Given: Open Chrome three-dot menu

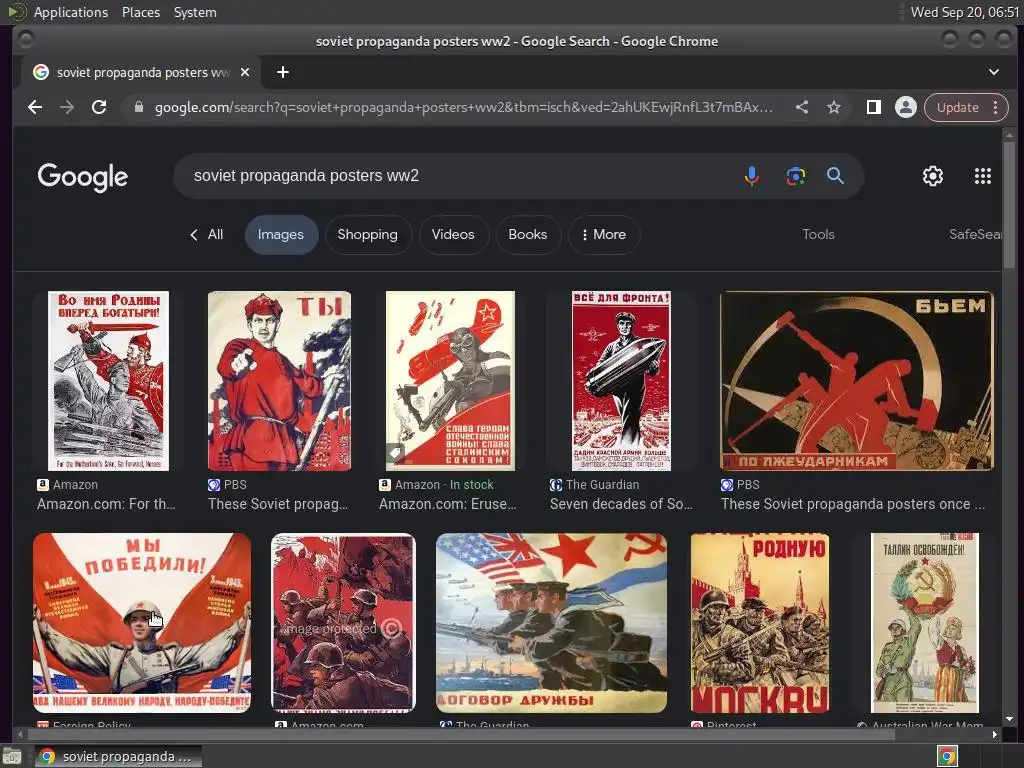Looking at the screenshot, I should (x=995, y=107).
